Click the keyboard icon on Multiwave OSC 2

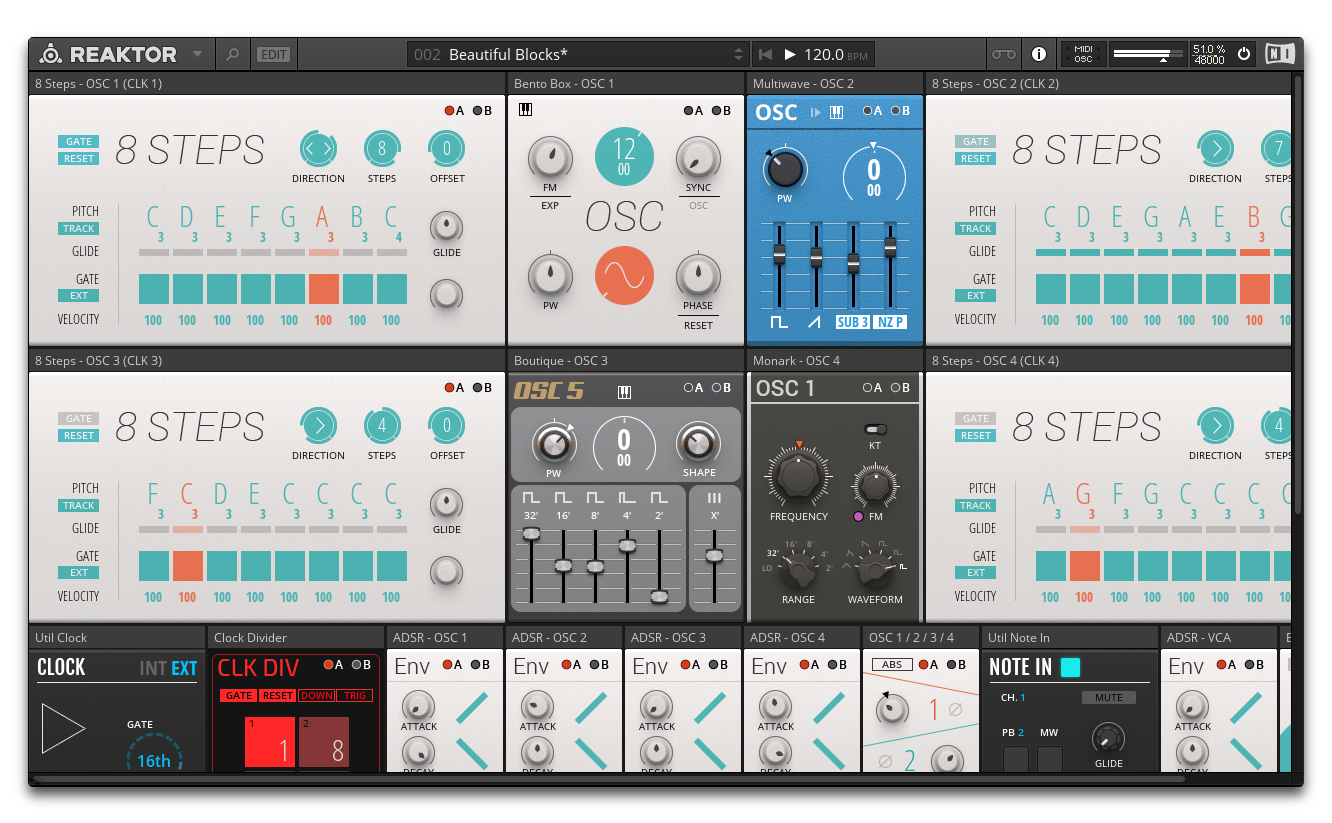pos(837,112)
